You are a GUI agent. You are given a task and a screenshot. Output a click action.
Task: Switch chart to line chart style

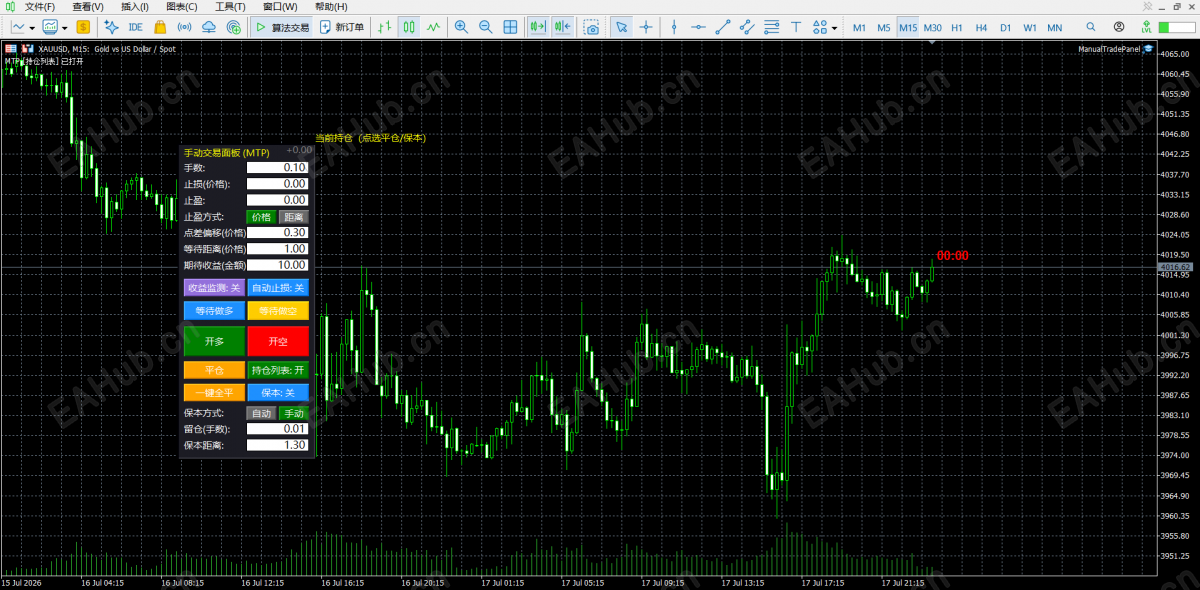pos(433,27)
